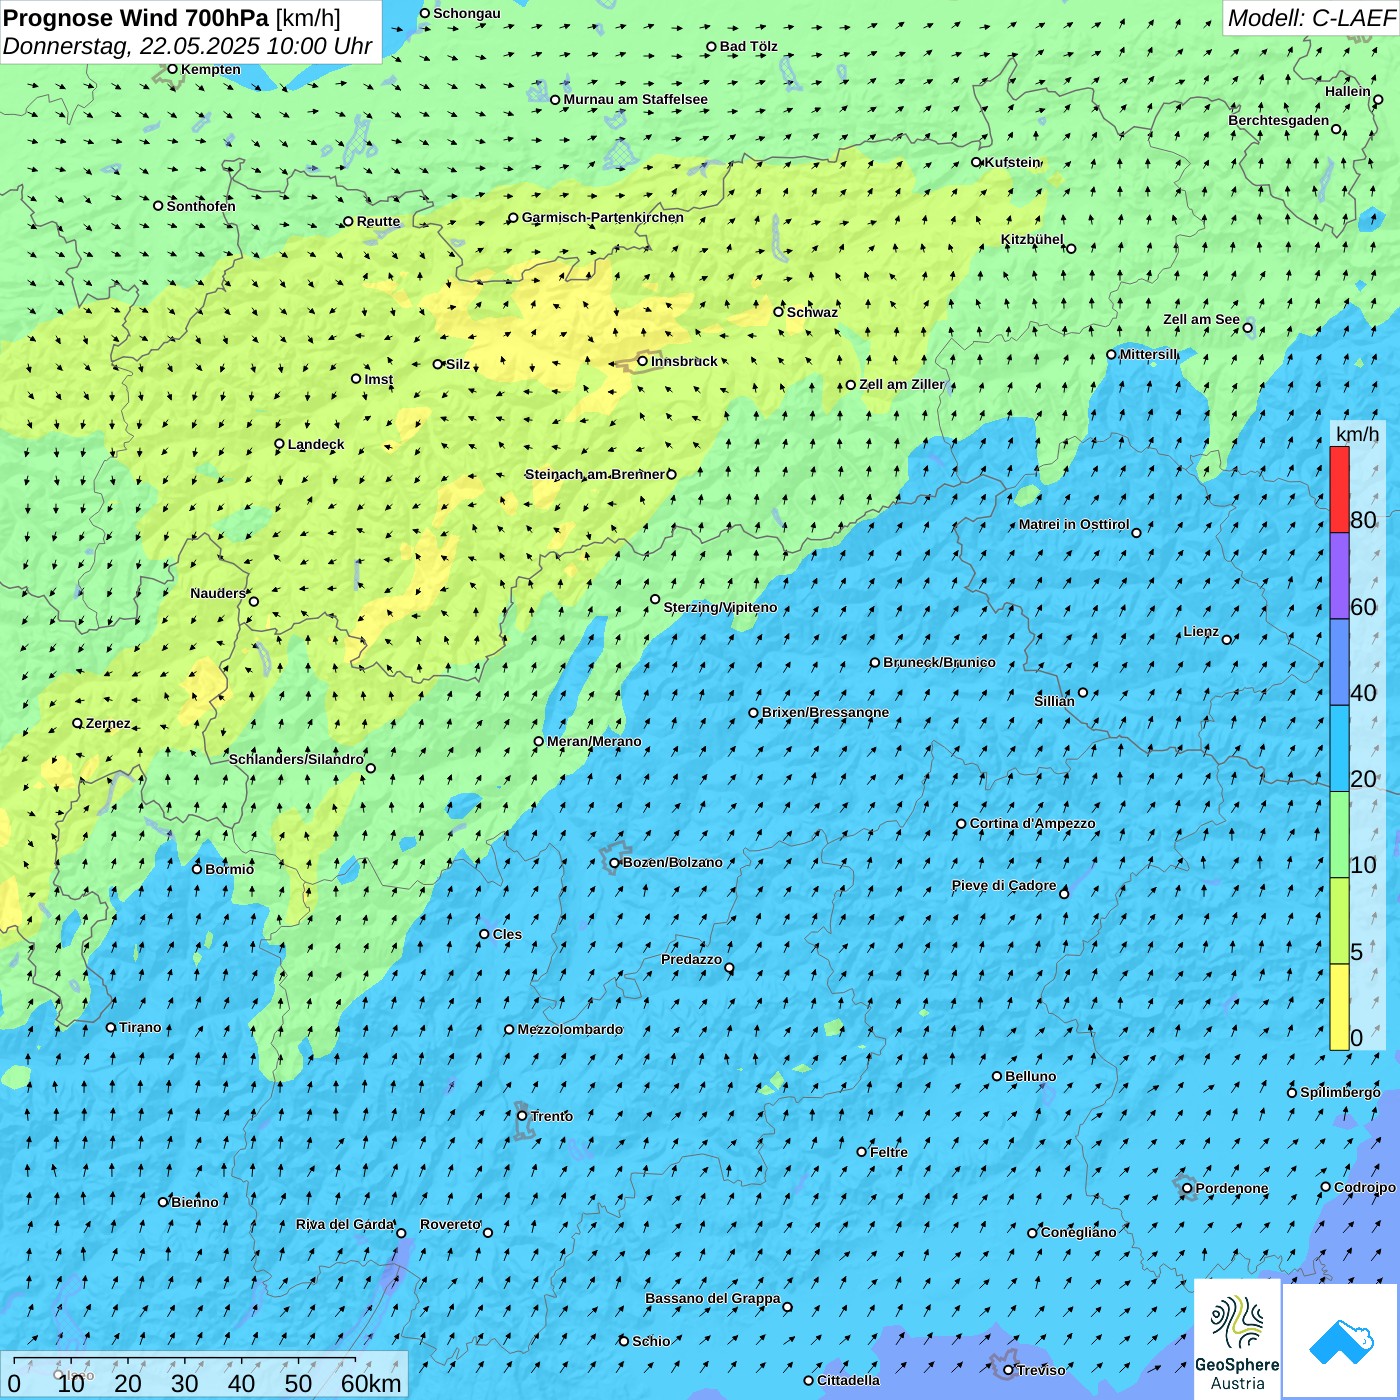Click the red legend color above 80

(x=1339, y=489)
